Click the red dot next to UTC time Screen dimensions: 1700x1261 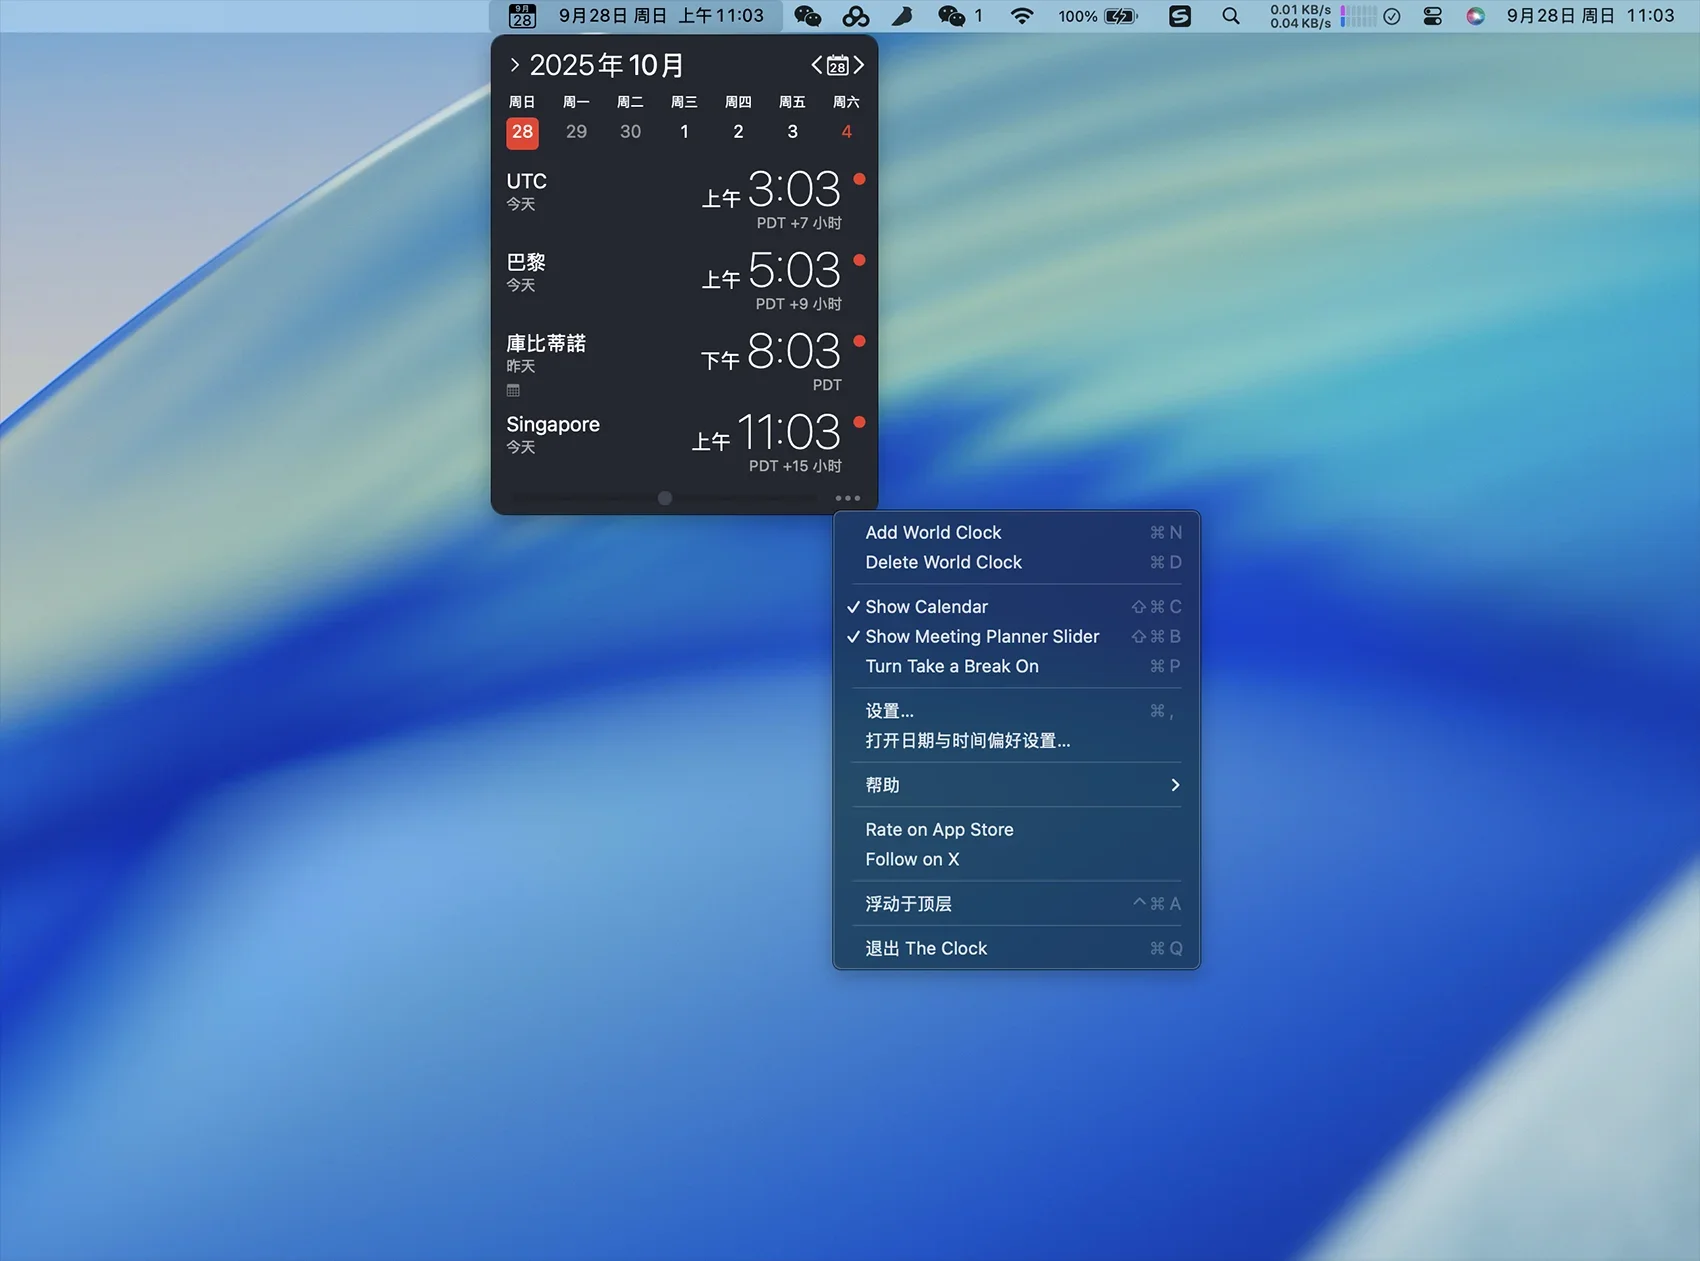pos(859,179)
